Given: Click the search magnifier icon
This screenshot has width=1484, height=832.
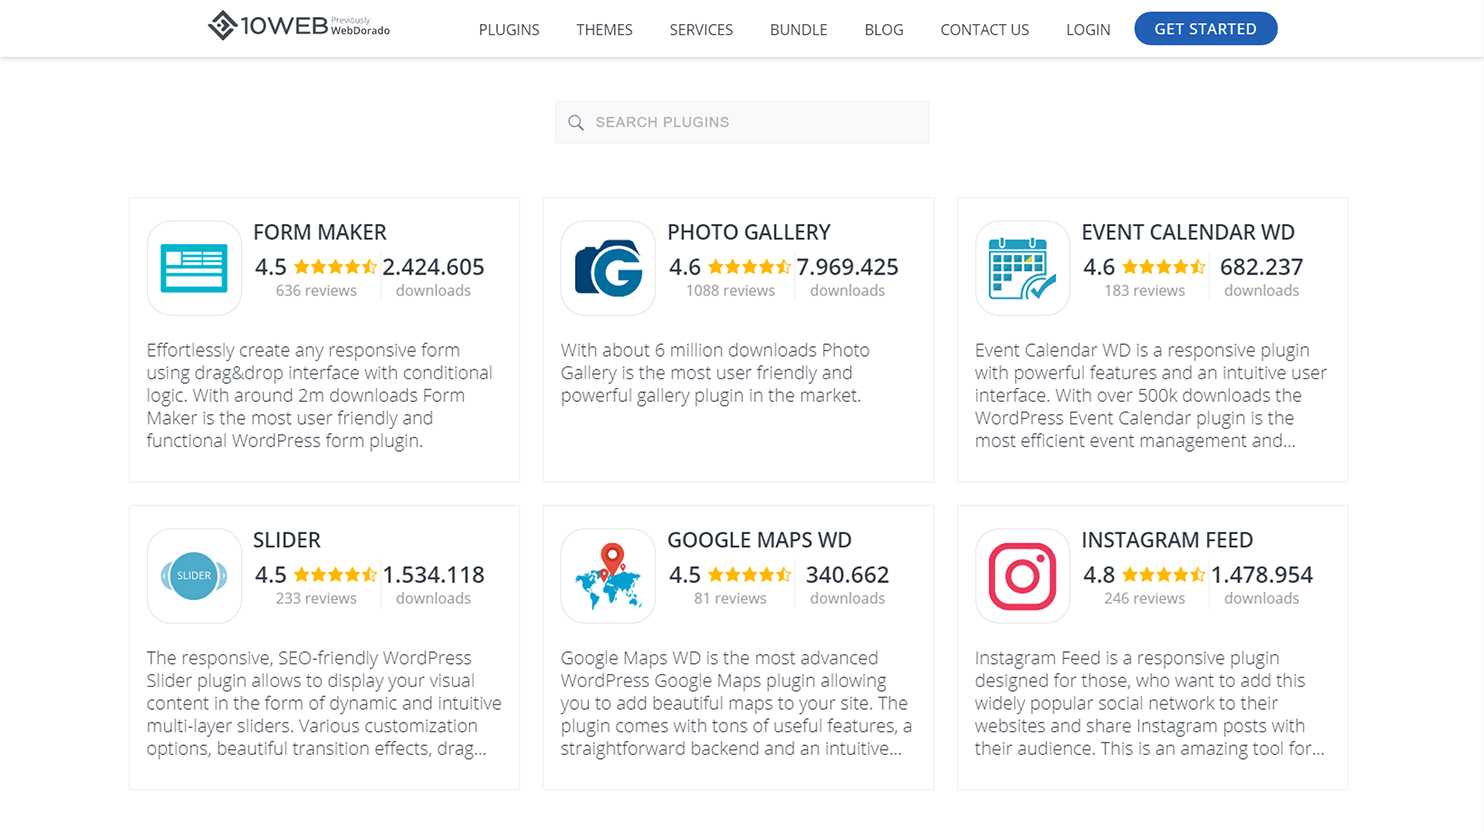Looking at the screenshot, I should [576, 122].
